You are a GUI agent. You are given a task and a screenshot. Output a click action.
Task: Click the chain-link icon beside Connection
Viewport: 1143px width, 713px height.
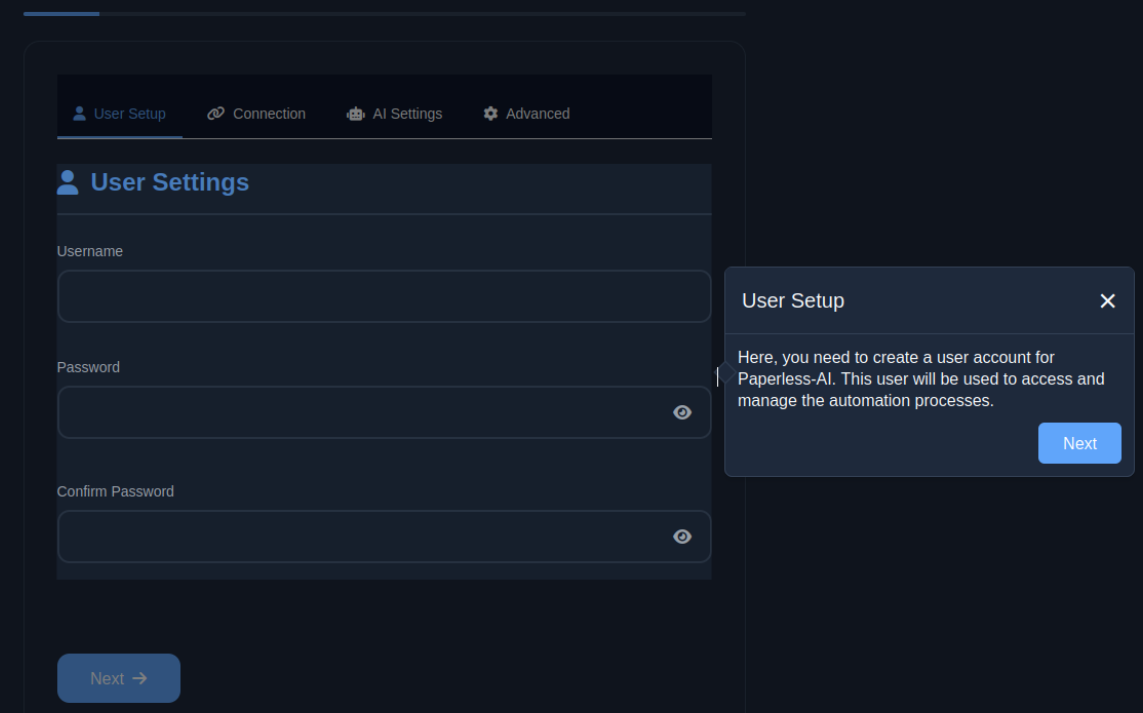216,113
